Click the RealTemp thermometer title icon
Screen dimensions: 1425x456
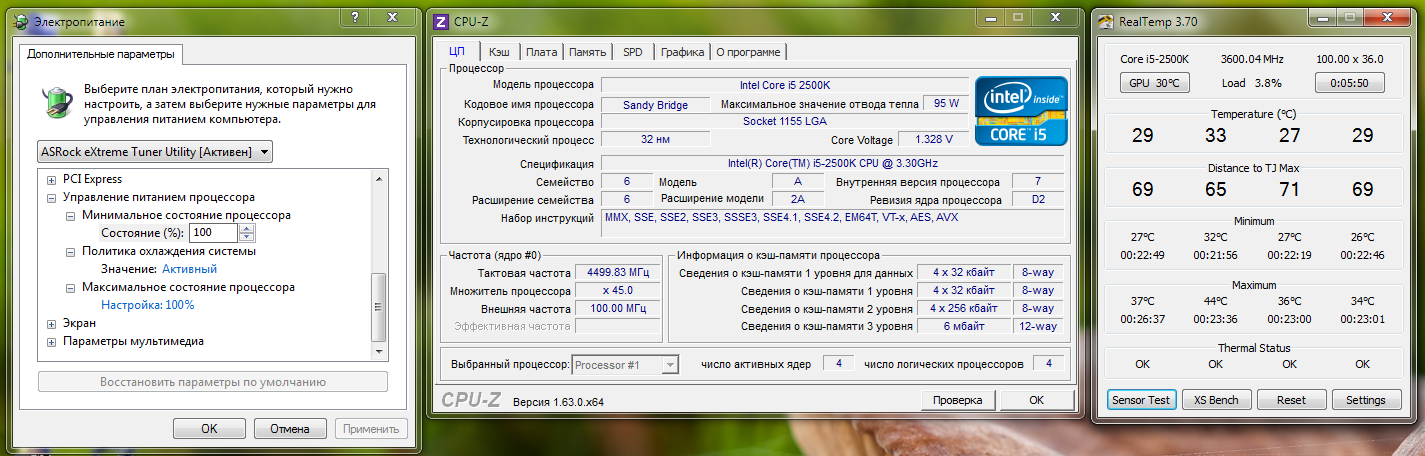1104,20
